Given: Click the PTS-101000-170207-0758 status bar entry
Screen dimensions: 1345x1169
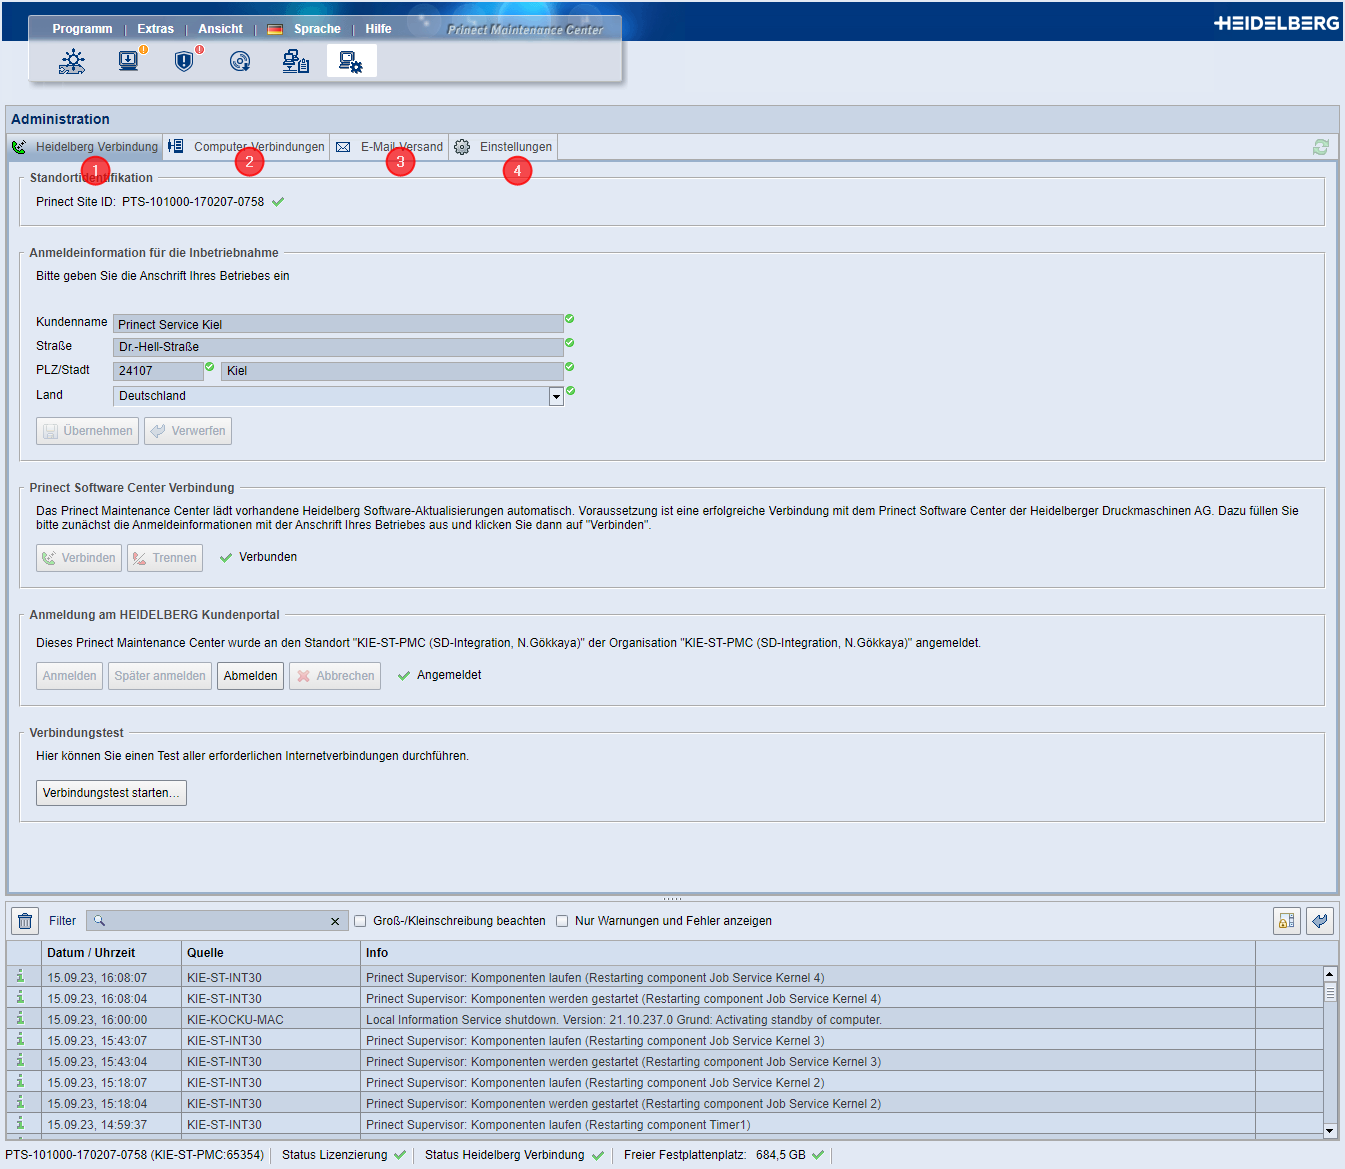Looking at the screenshot, I should point(134,1155).
